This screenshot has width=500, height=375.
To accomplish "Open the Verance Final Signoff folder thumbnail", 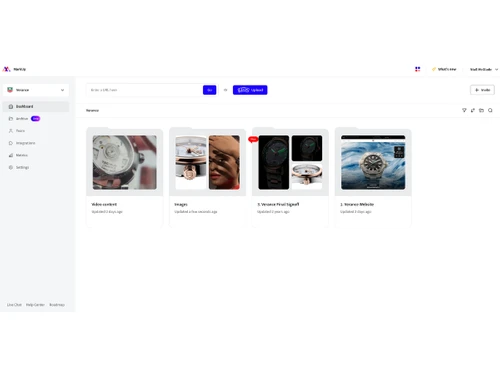I will click(x=290, y=162).
